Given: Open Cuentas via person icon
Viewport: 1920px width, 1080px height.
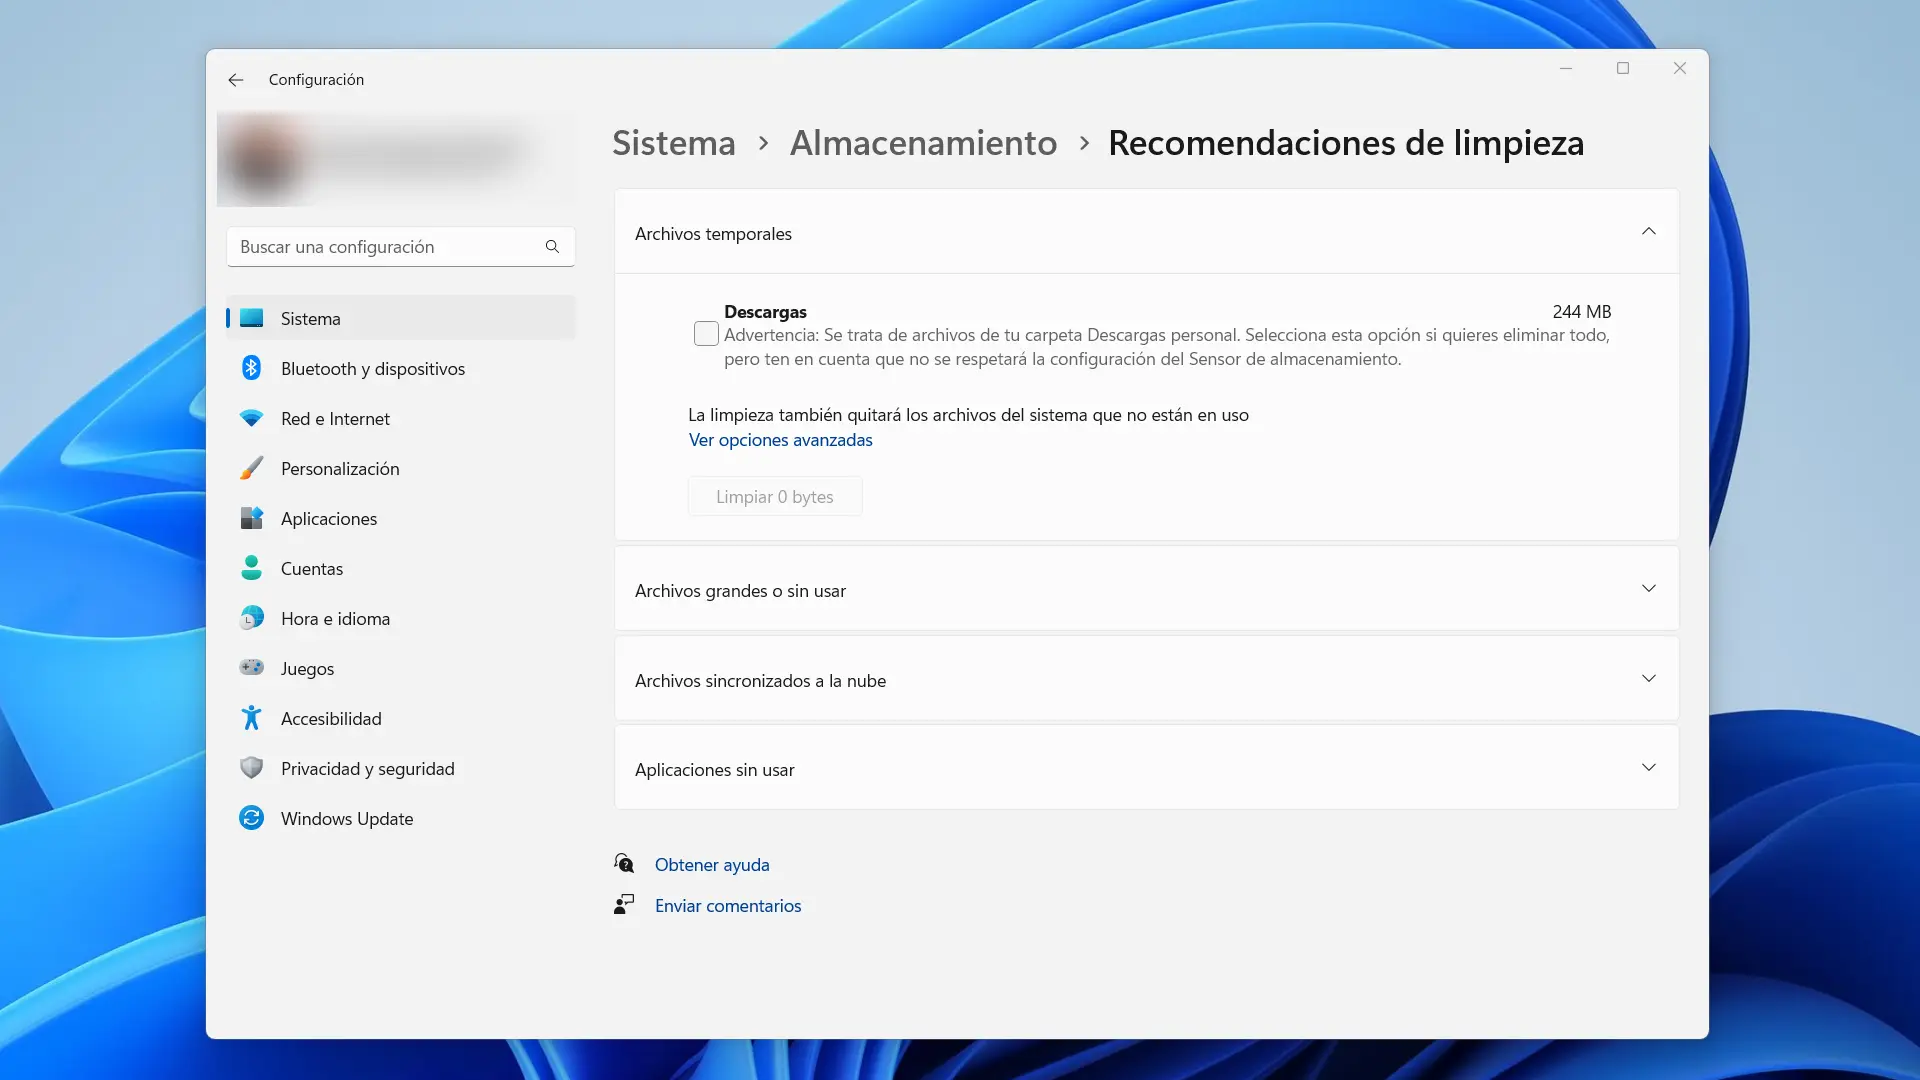Looking at the screenshot, I should click(251, 568).
